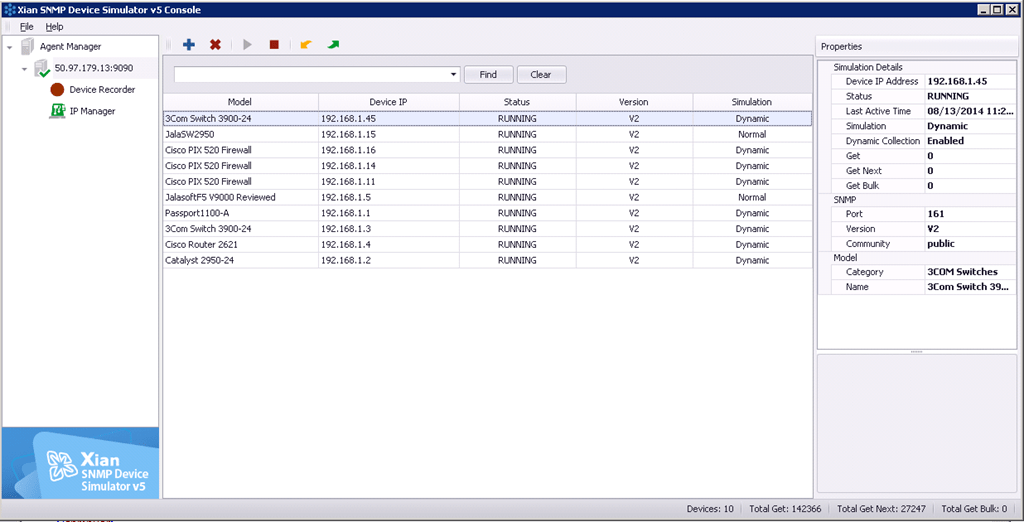Open the Device Recorder red circle icon
This screenshot has height=522, width=1024.
point(57,90)
